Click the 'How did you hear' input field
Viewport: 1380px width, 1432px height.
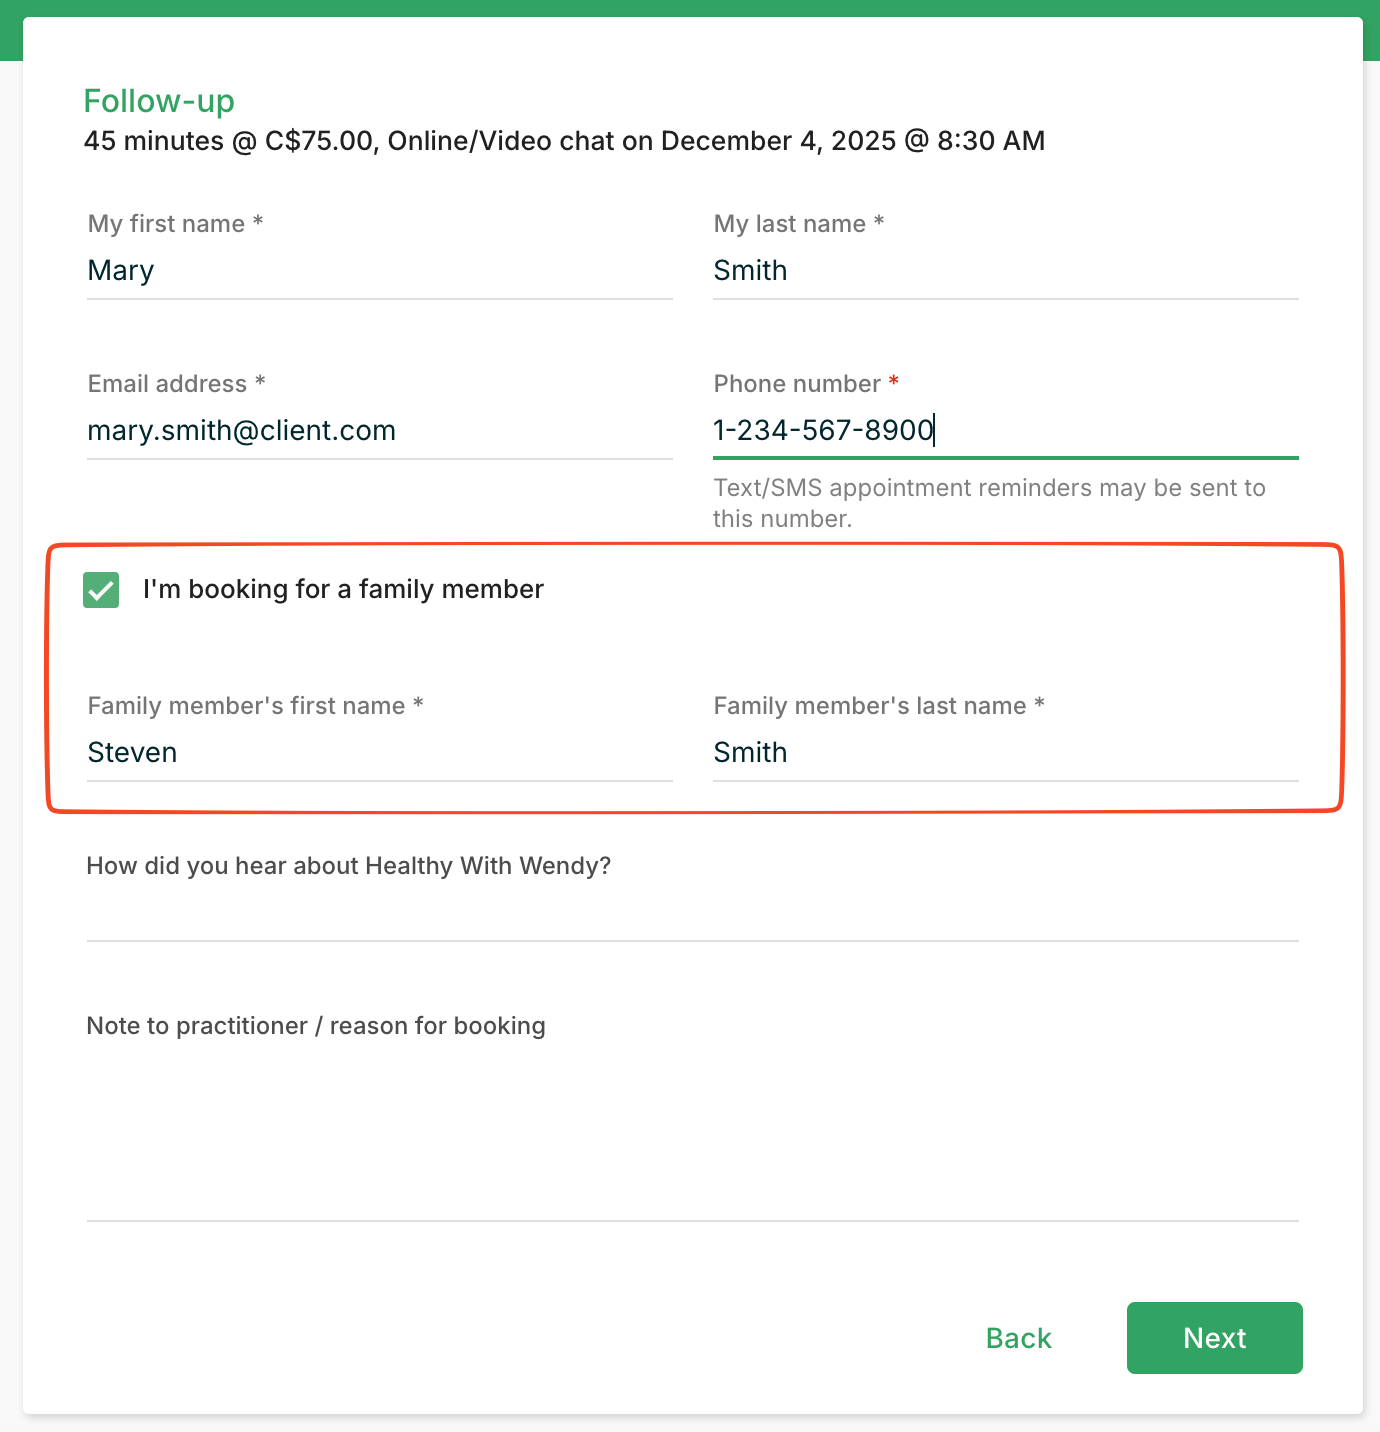[x=692, y=914]
